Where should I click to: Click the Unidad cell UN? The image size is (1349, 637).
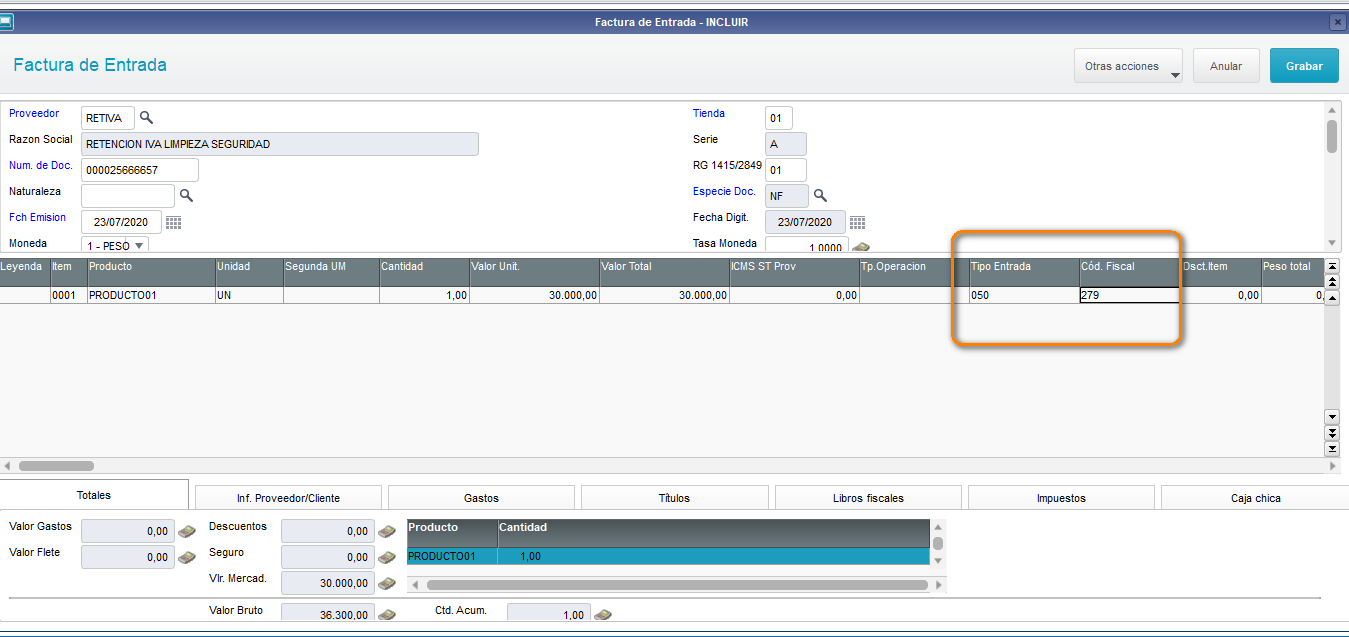point(249,295)
